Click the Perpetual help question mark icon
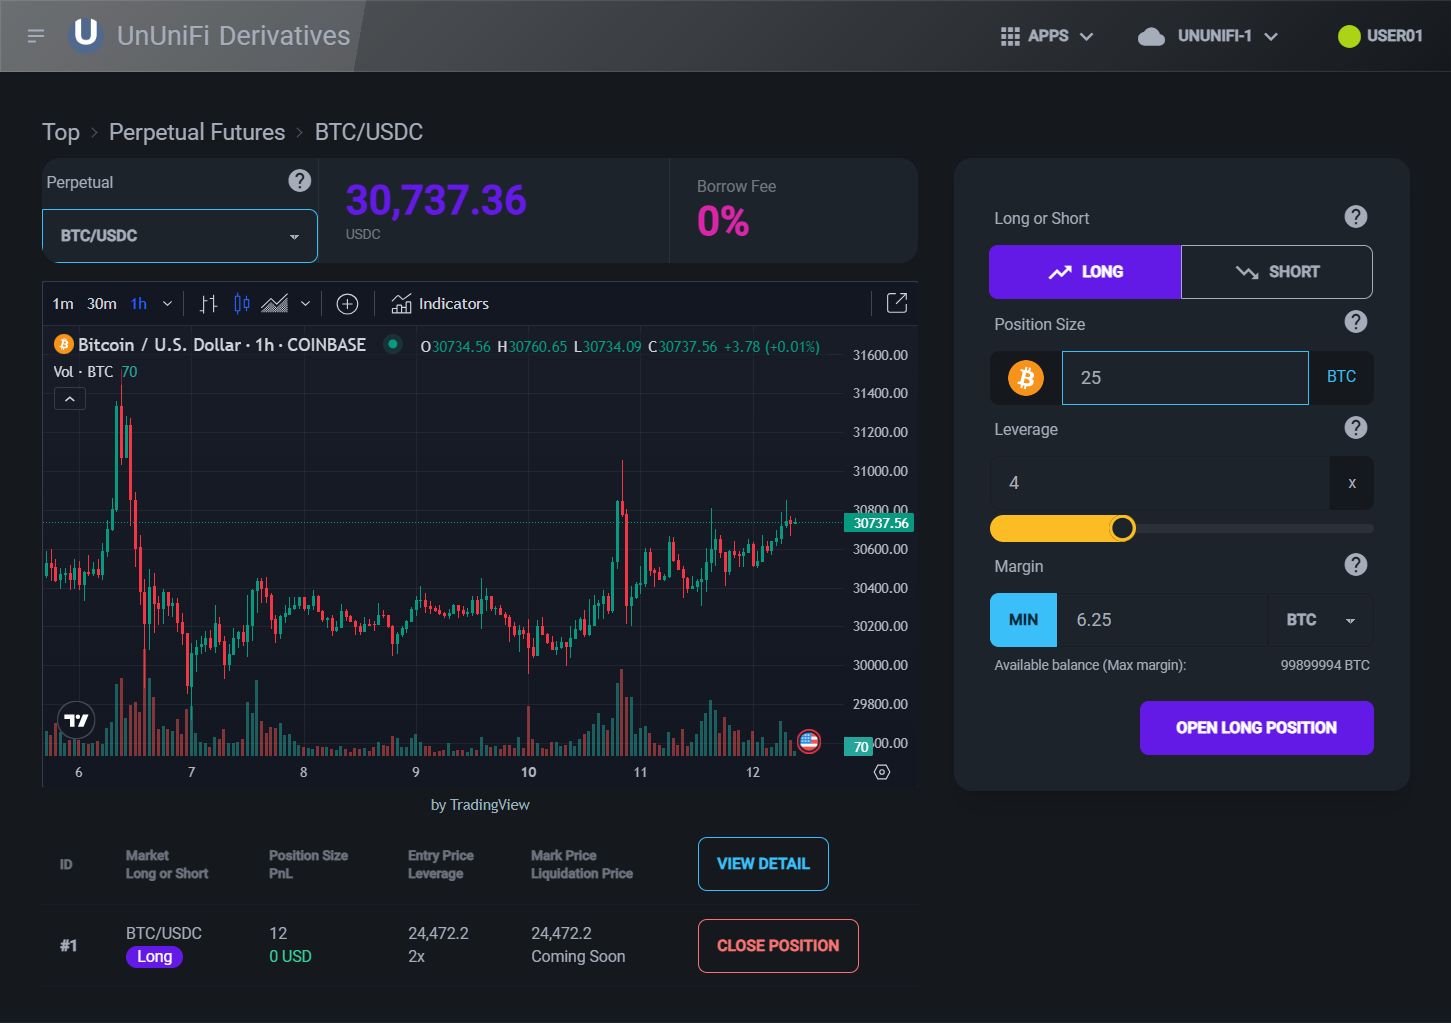The height and width of the screenshot is (1023, 1451). [299, 181]
